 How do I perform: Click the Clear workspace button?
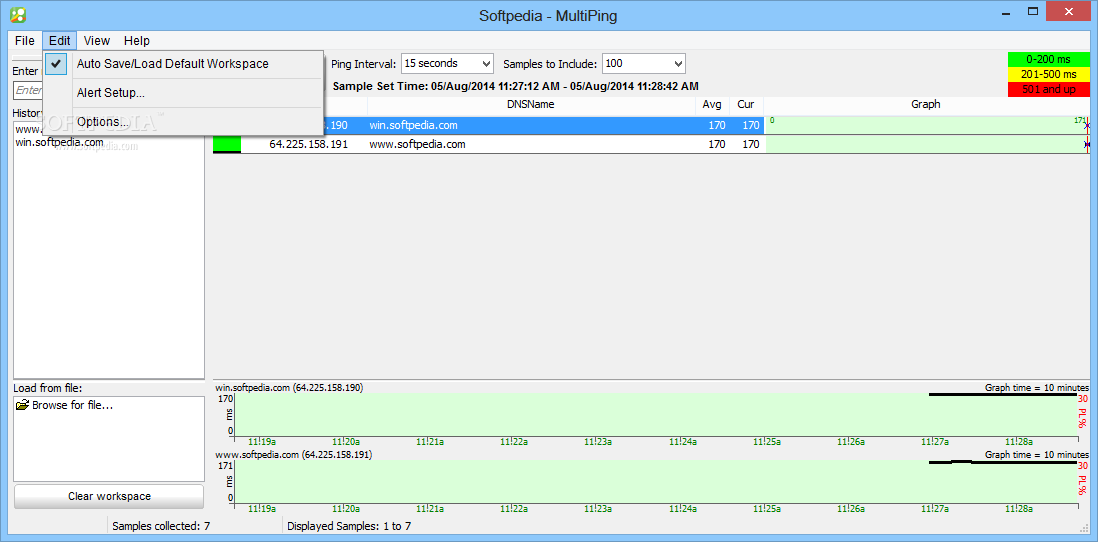pyautogui.click(x=109, y=496)
